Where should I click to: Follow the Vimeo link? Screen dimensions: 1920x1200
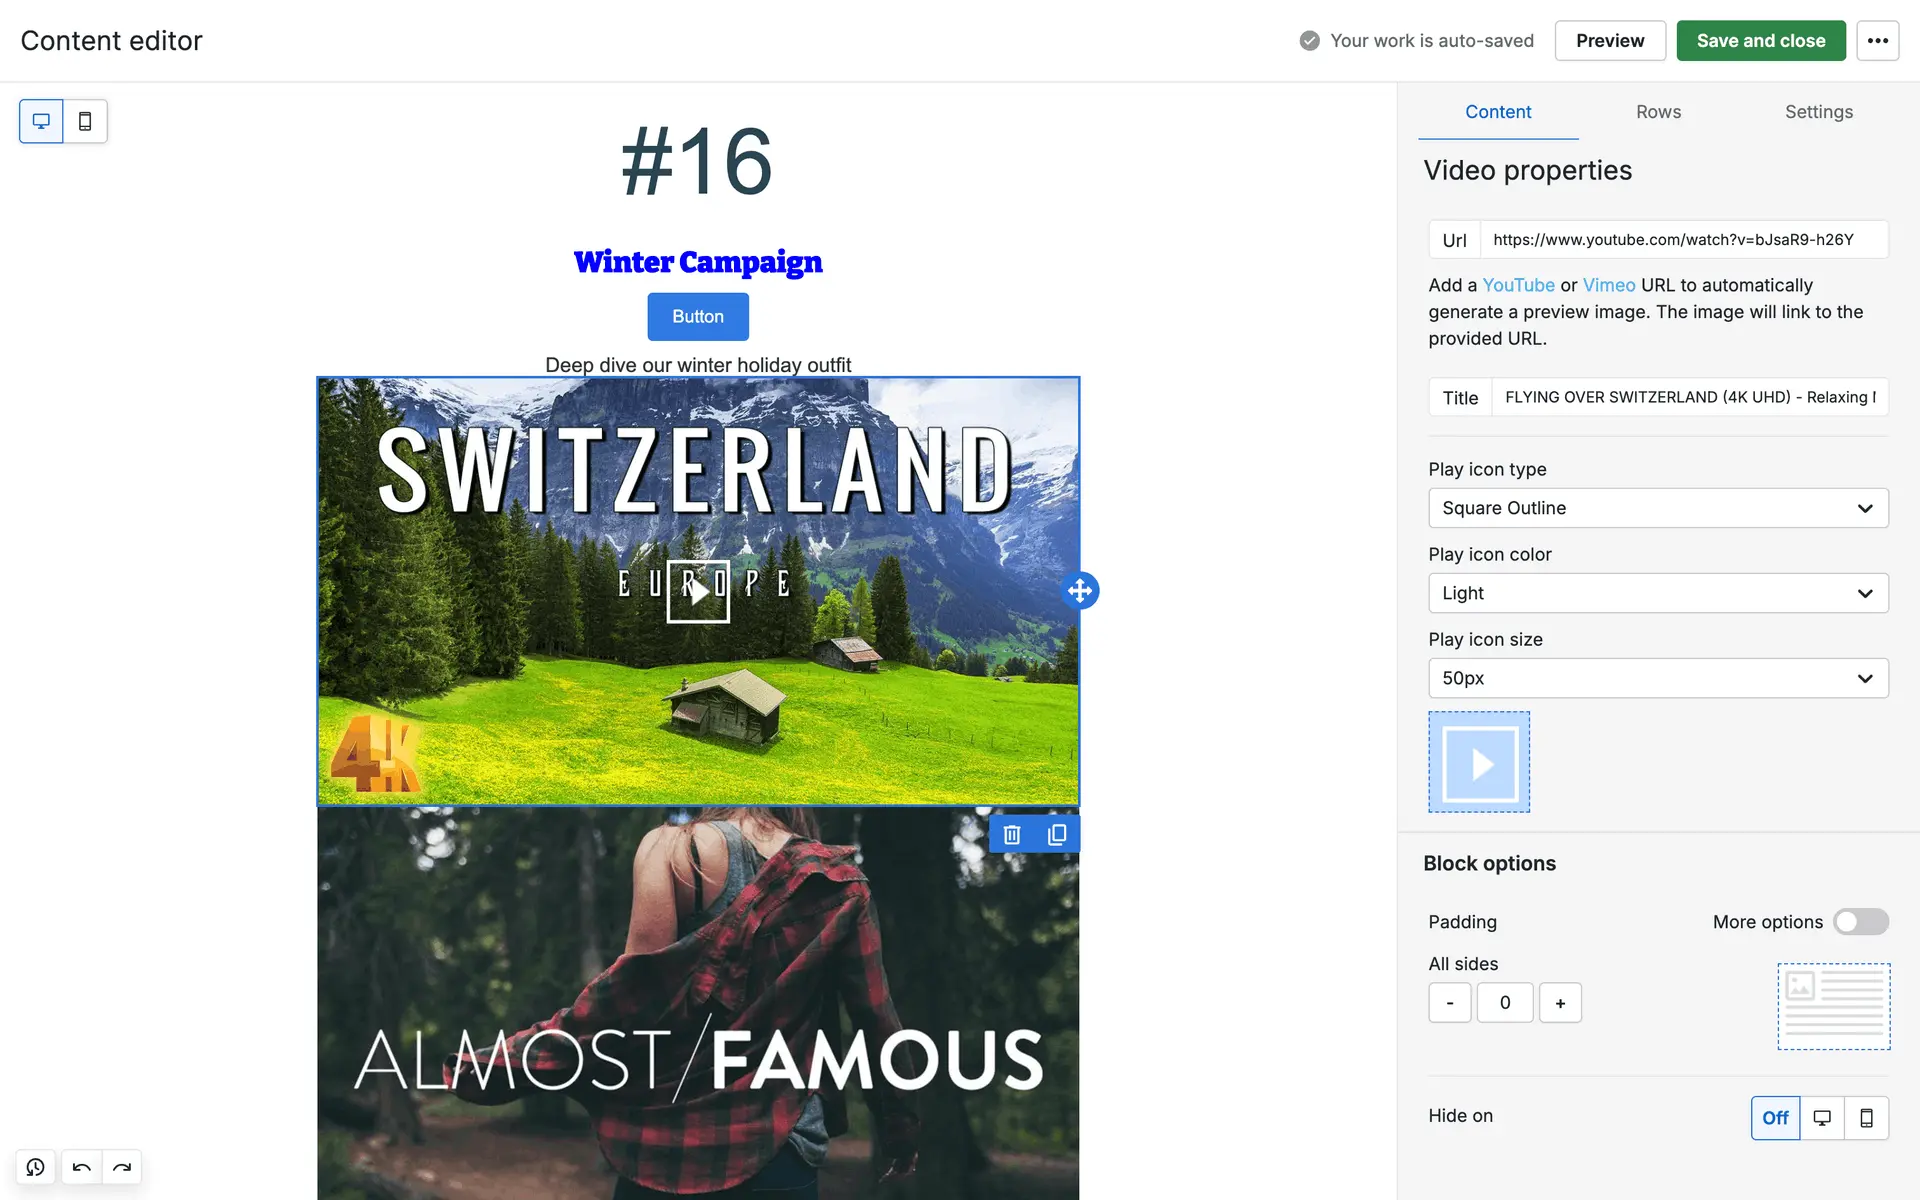(x=1609, y=286)
